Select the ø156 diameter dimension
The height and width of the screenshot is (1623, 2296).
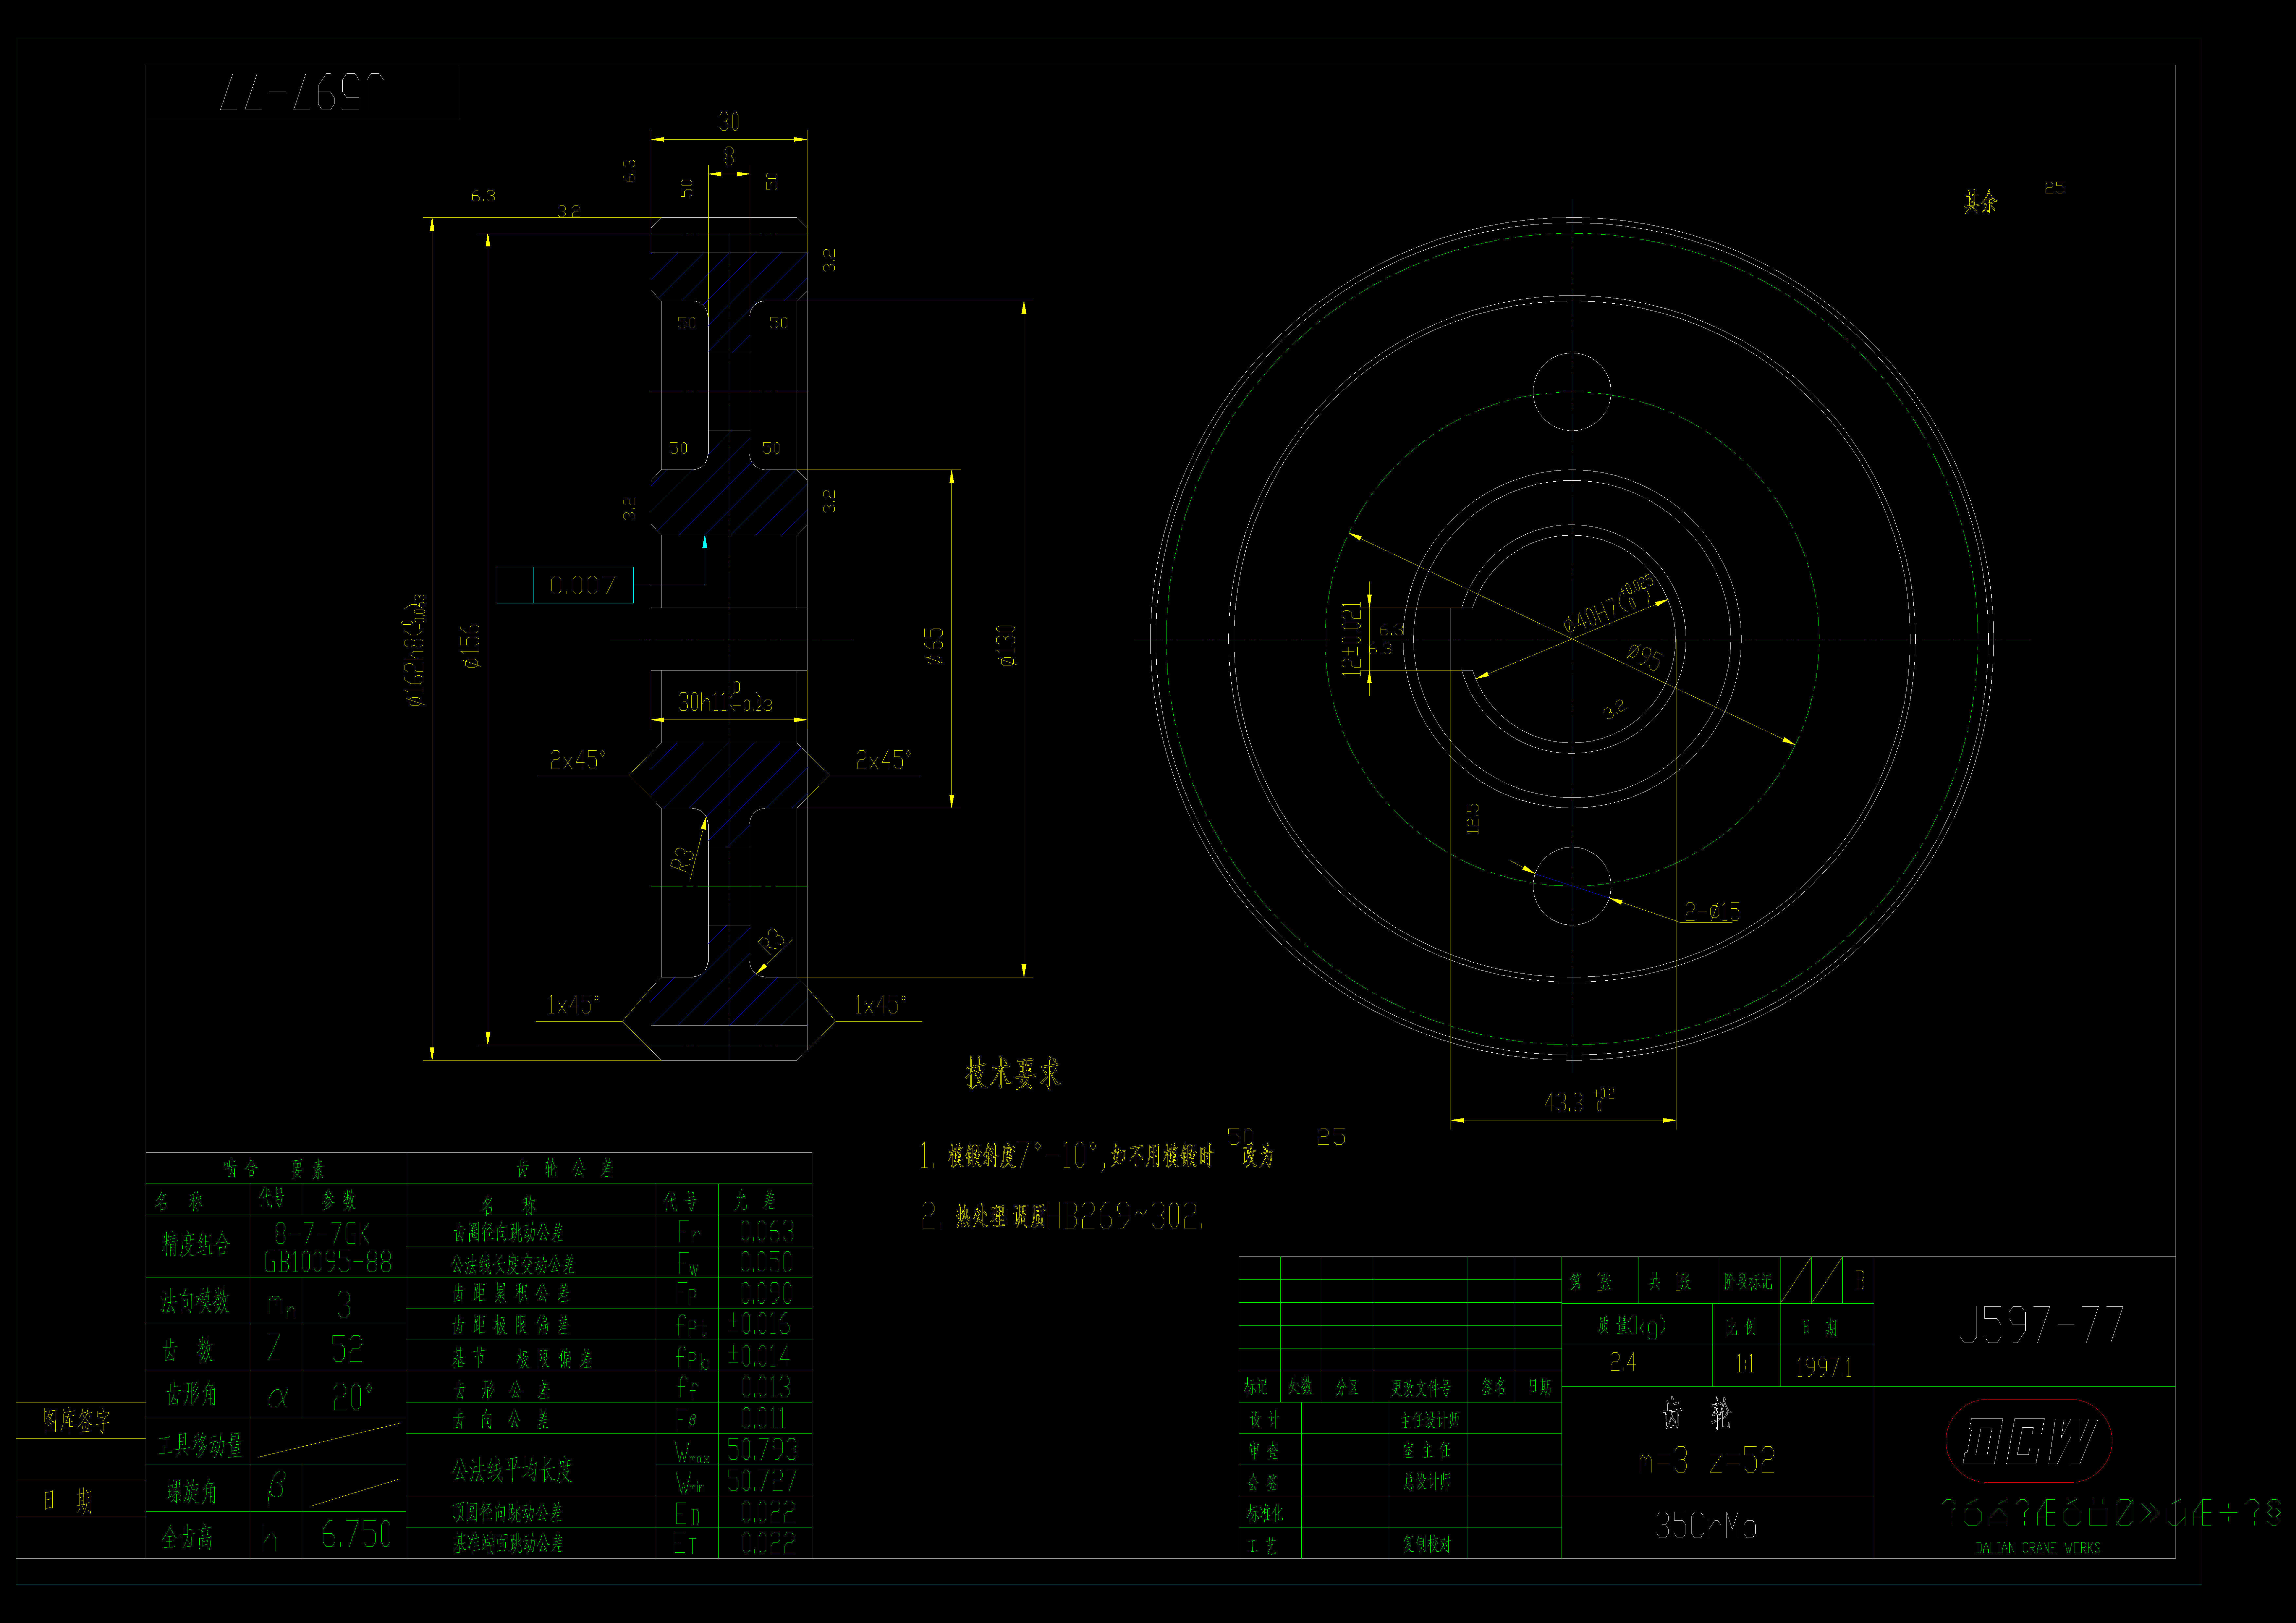[x=470, y=646]
